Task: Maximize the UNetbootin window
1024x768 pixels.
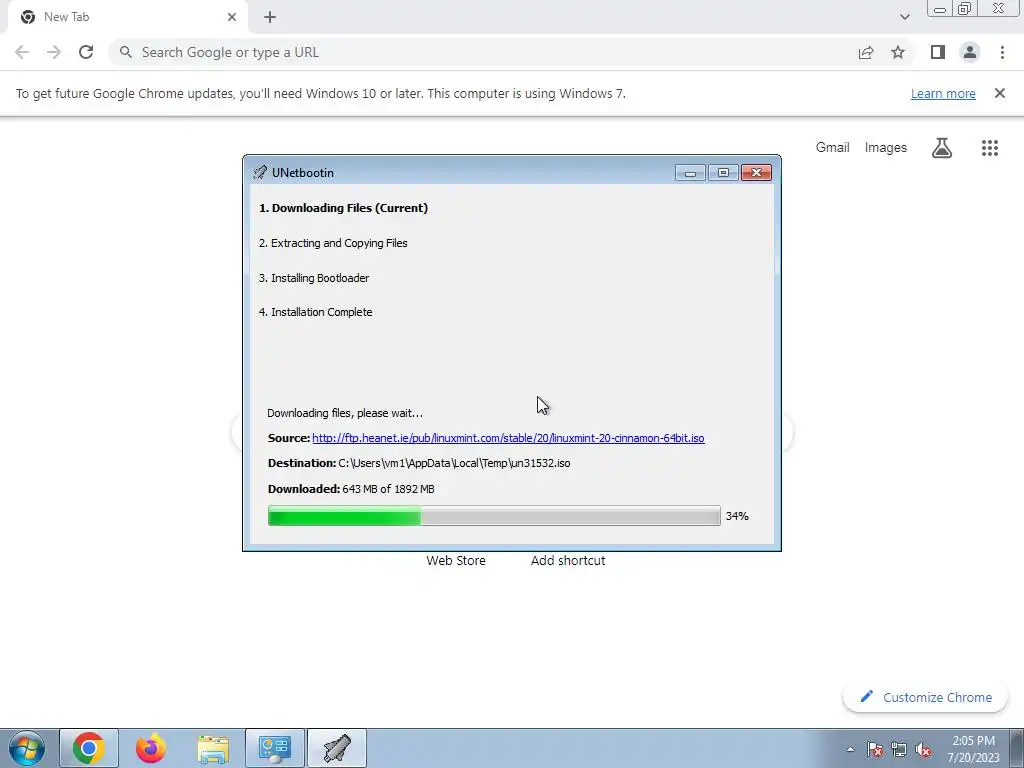Action: [x=723, y=172]
